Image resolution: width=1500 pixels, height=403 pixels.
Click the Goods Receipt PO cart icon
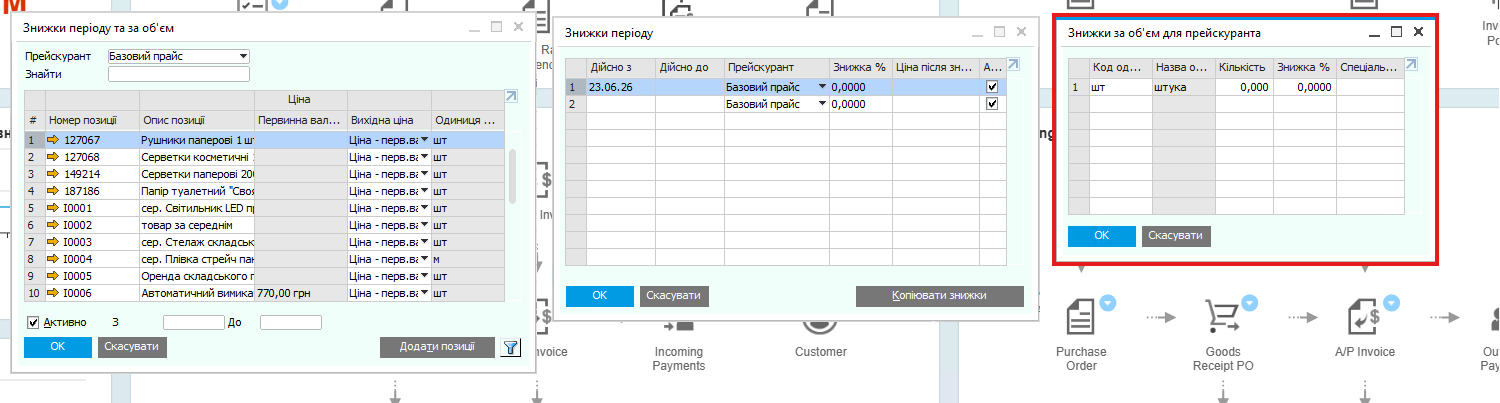click(x=1222, y=318)
